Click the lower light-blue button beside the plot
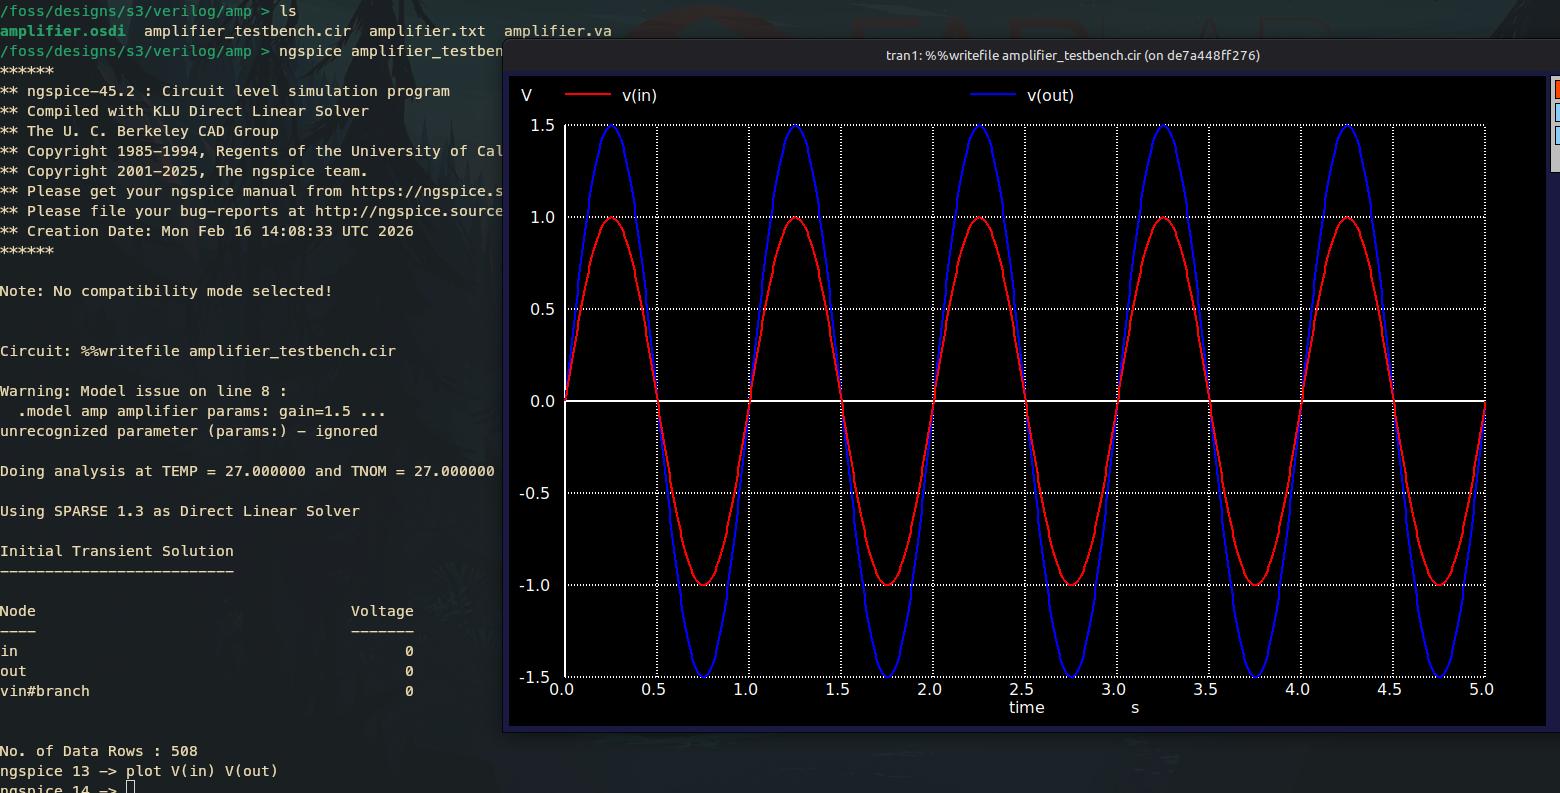The height and width of the screenshot is (793, 1560). pos(1555,136)
